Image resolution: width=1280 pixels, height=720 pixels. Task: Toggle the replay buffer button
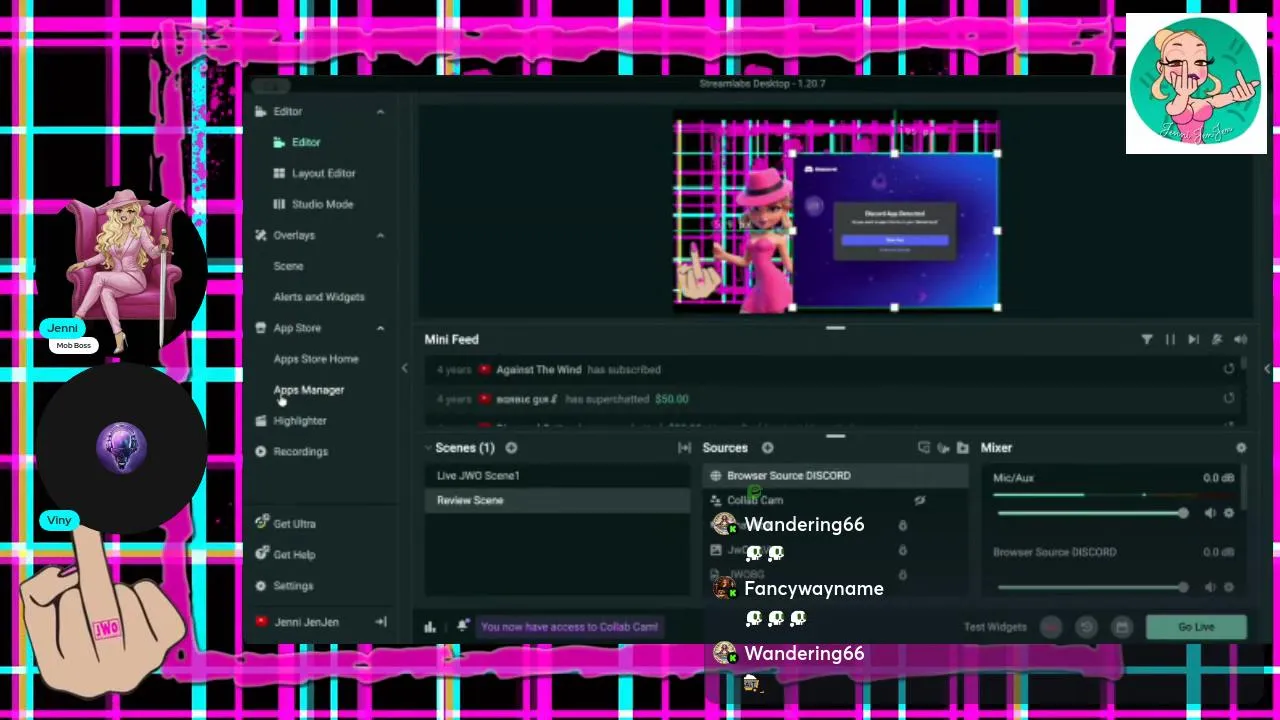pos(1086,627)
